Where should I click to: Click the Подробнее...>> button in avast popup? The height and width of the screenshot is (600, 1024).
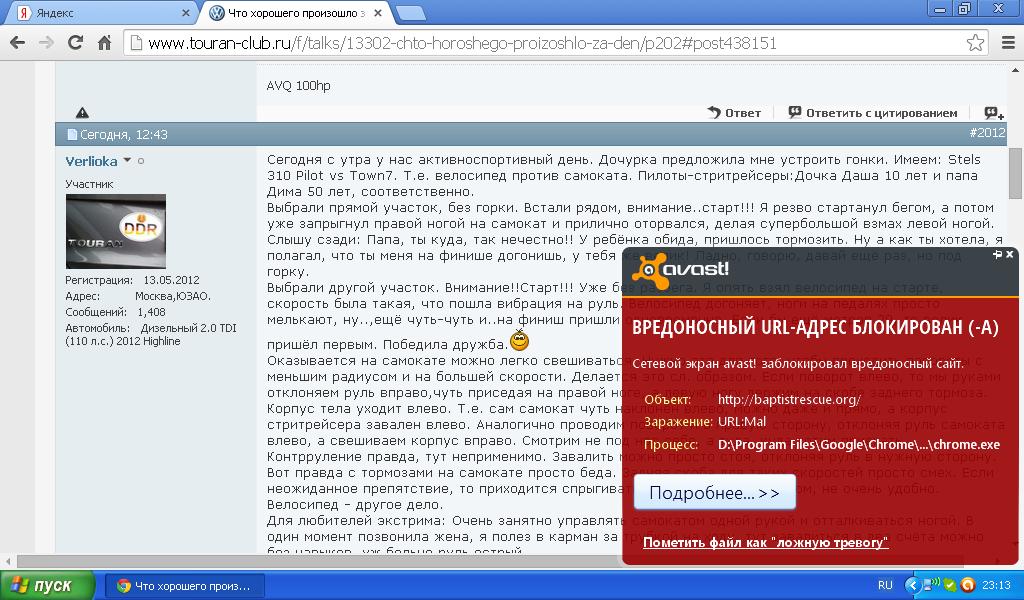click(715, 492)
